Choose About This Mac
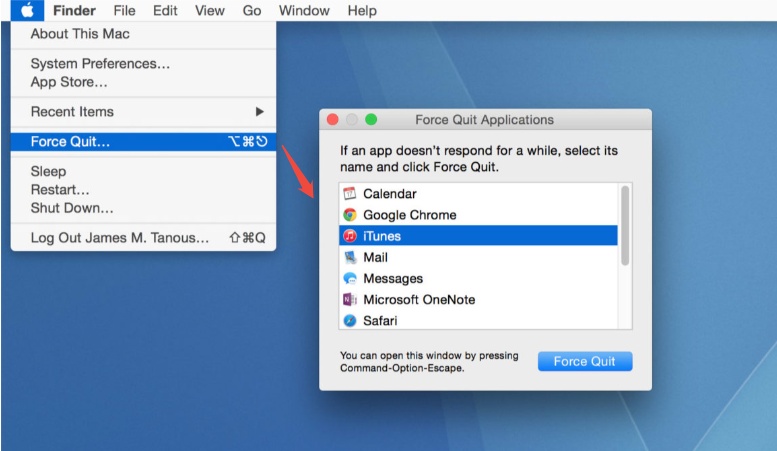 (143, 34)
